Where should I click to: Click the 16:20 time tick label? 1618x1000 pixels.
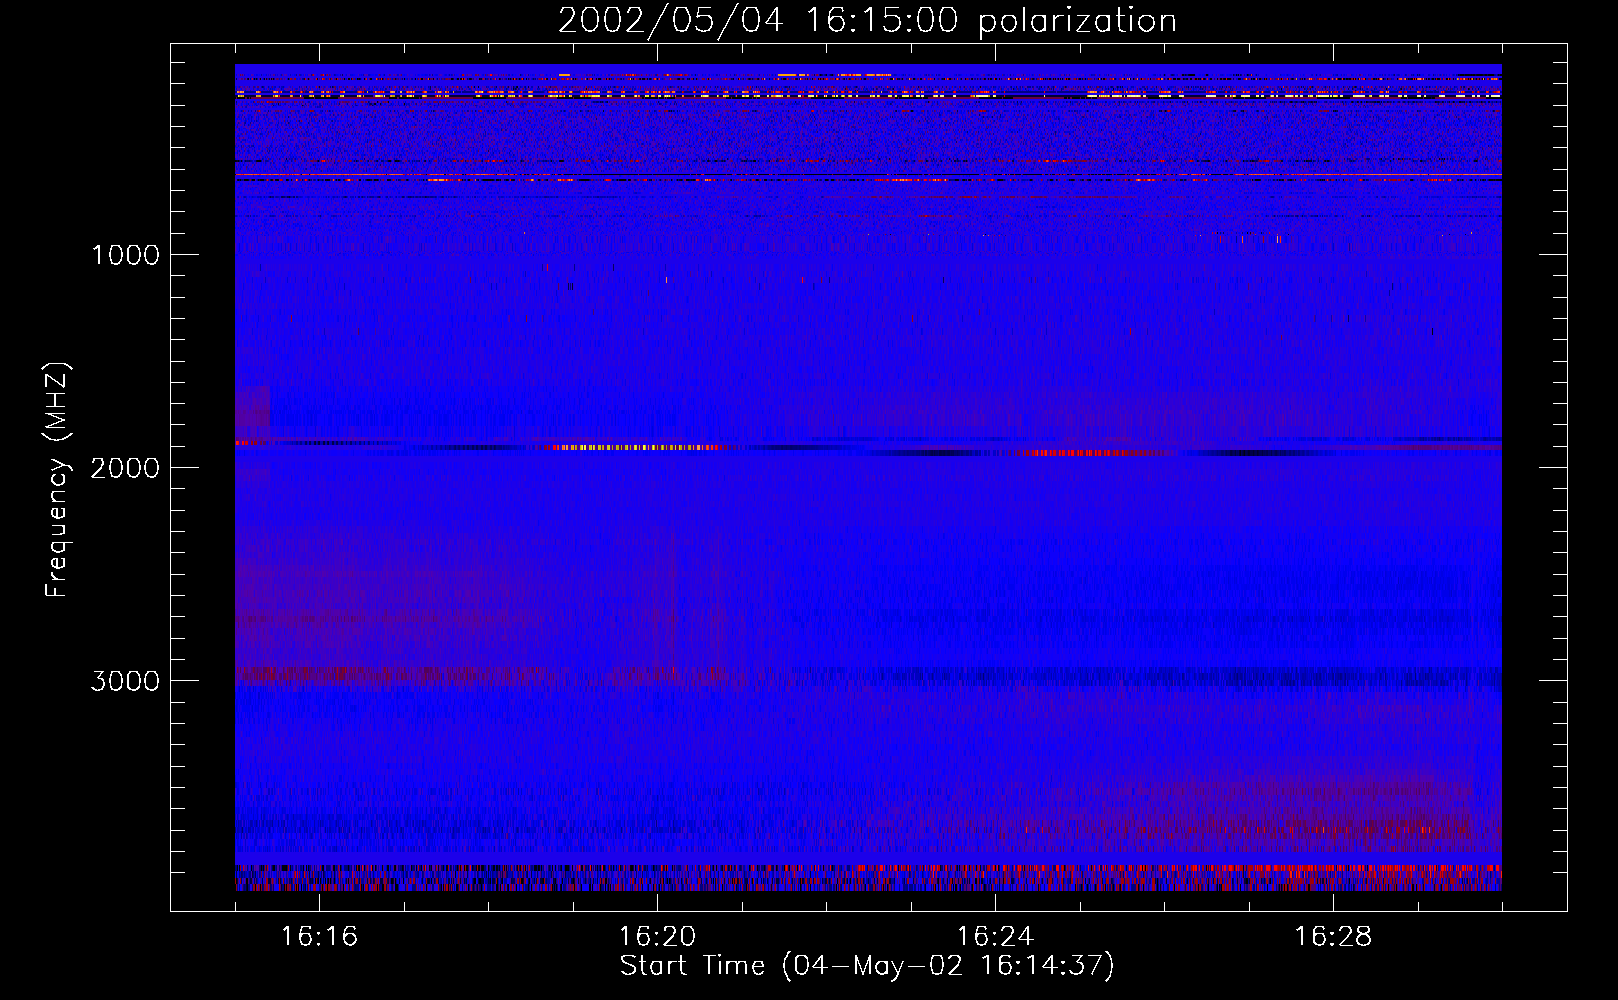657,937
